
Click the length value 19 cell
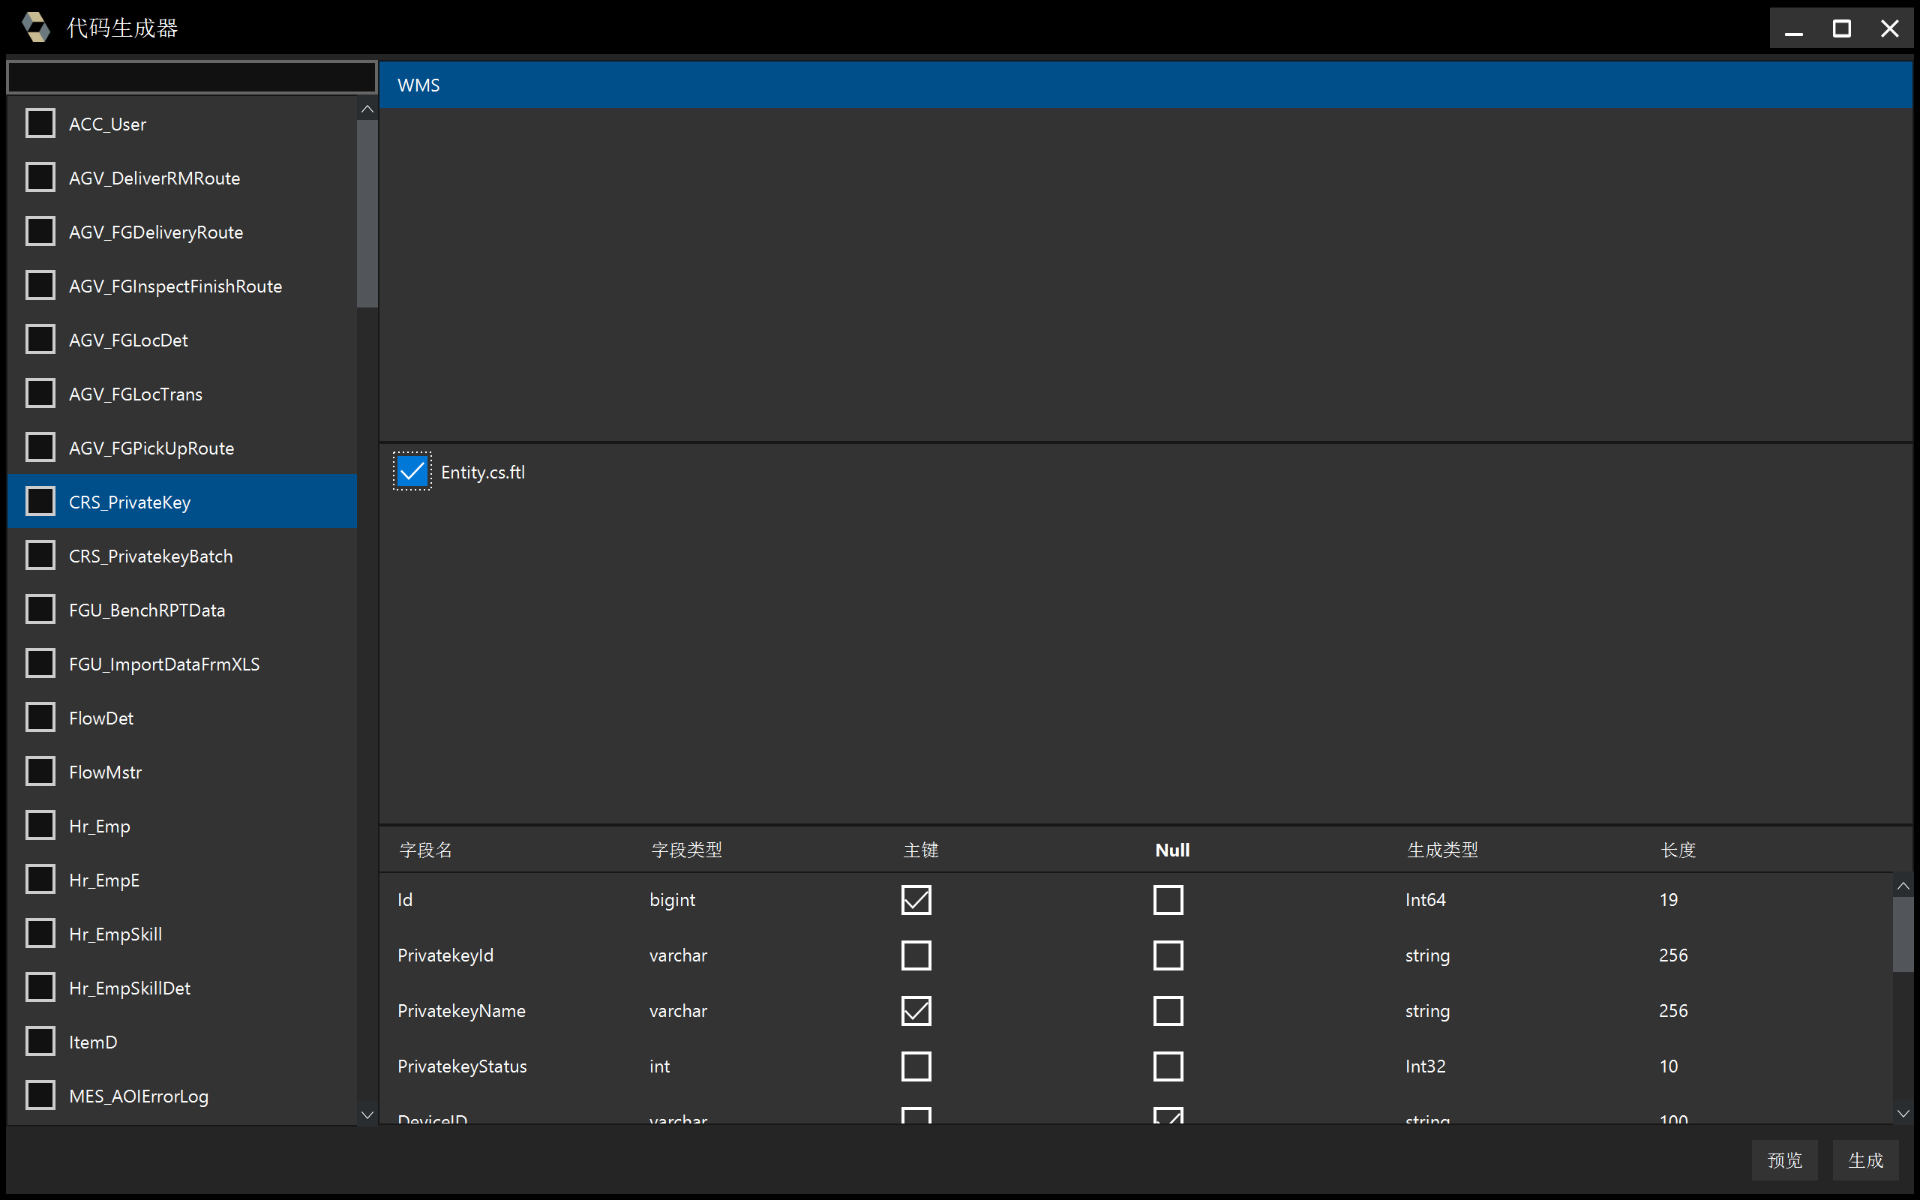pos(1669,900)
